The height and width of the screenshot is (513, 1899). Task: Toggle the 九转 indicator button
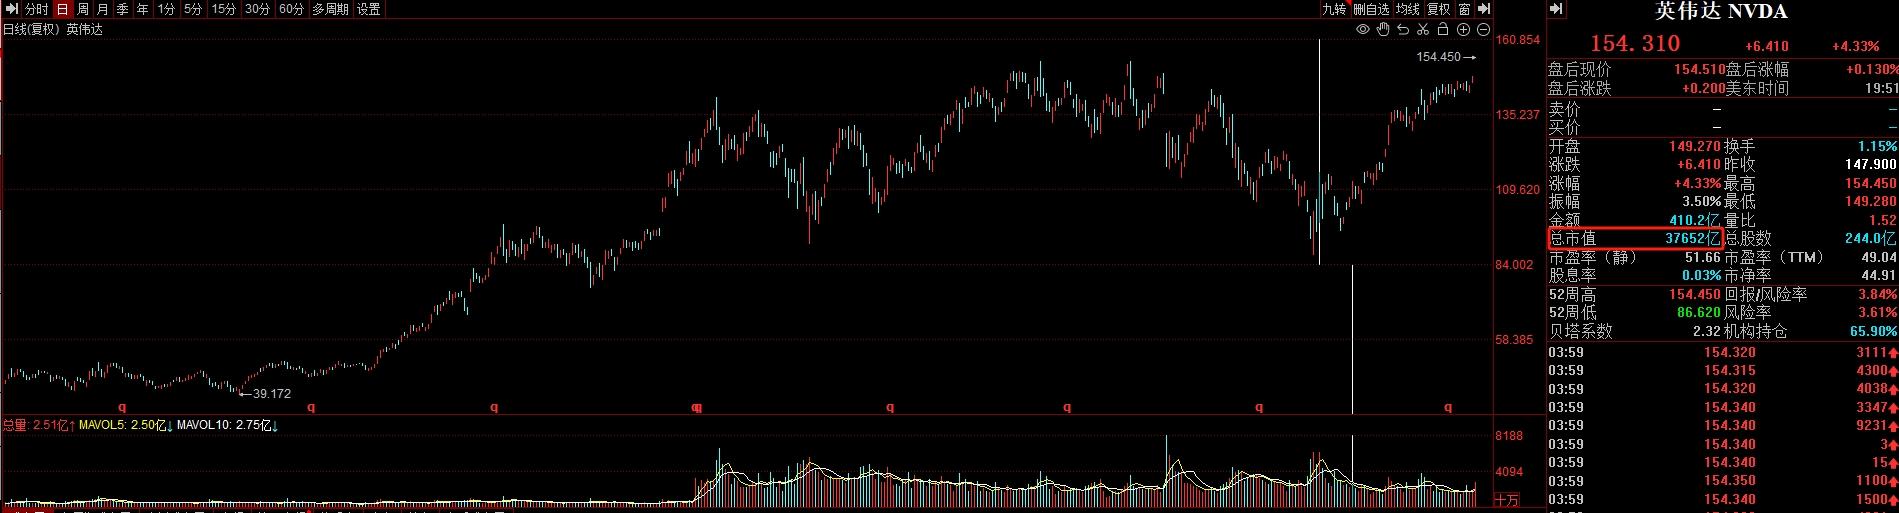[1333, 9]
